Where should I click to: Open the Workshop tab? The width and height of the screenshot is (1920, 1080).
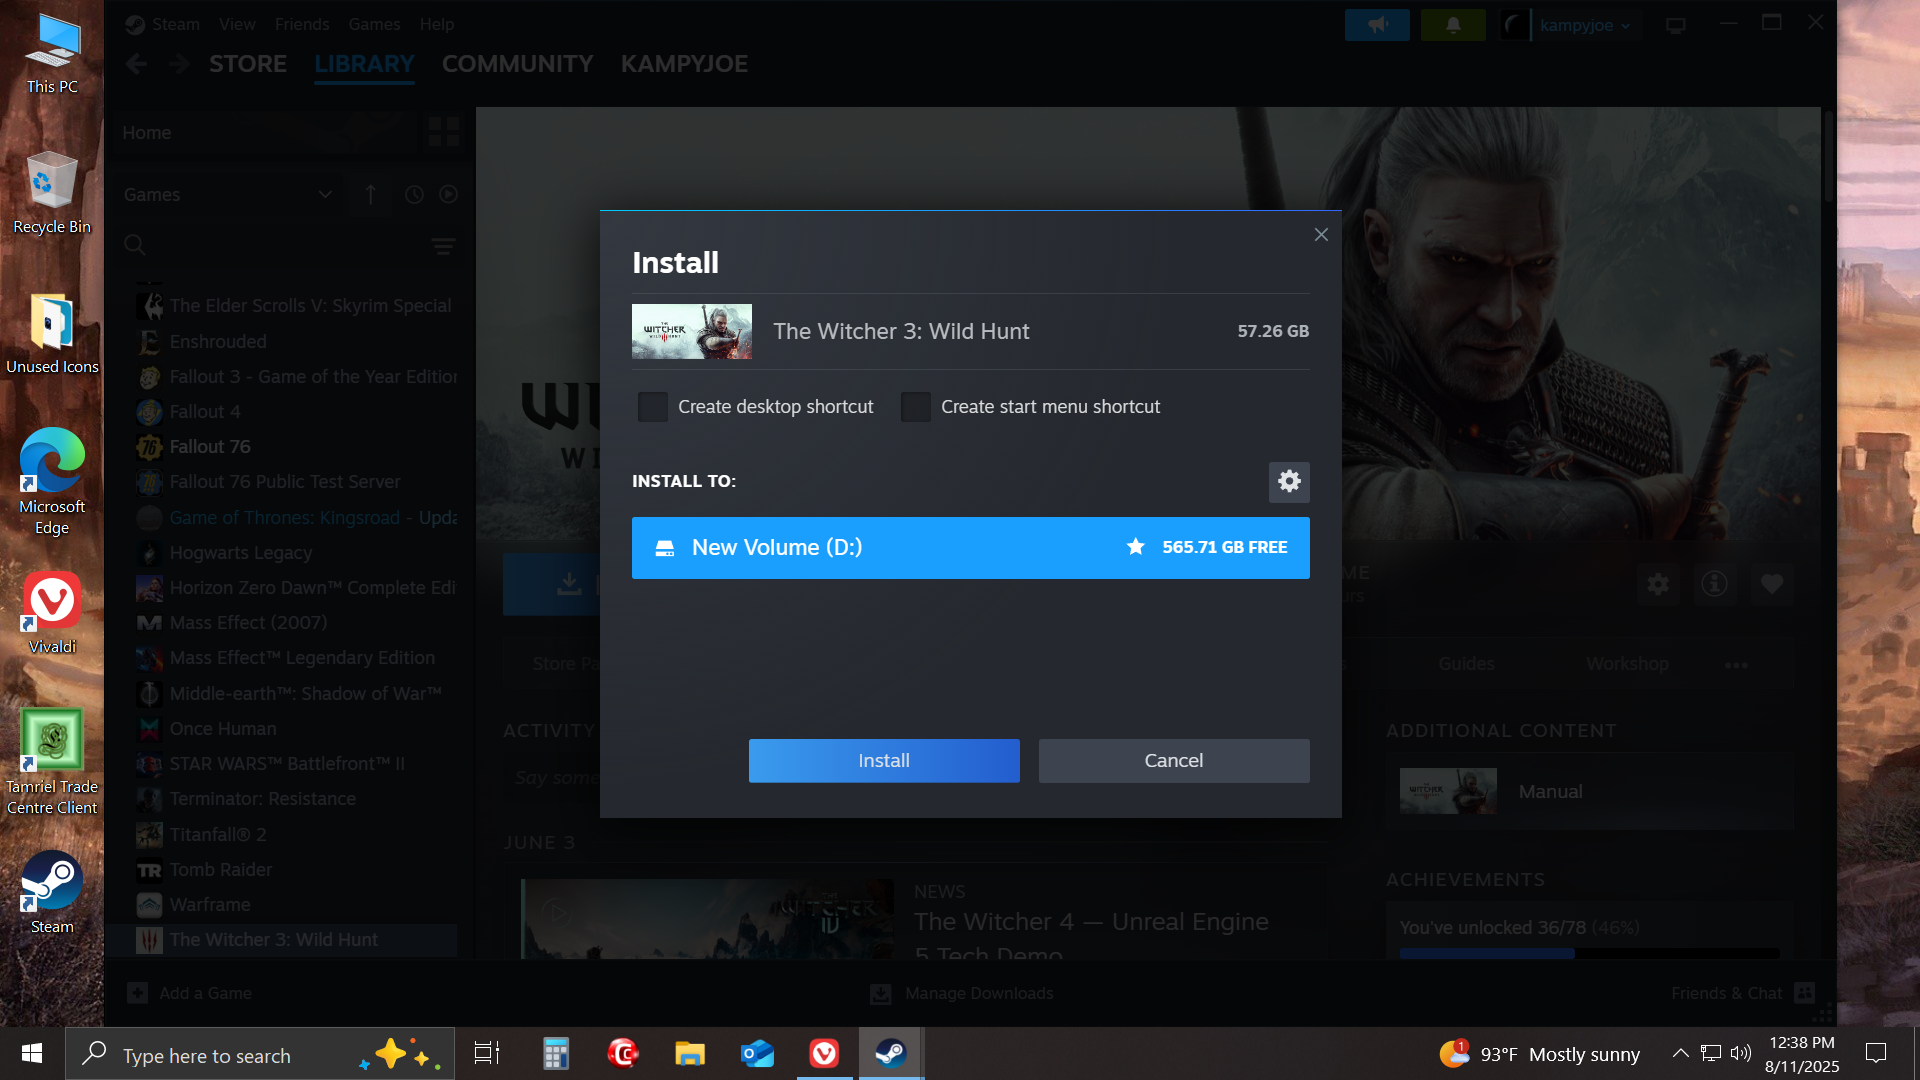[1627, 664]
